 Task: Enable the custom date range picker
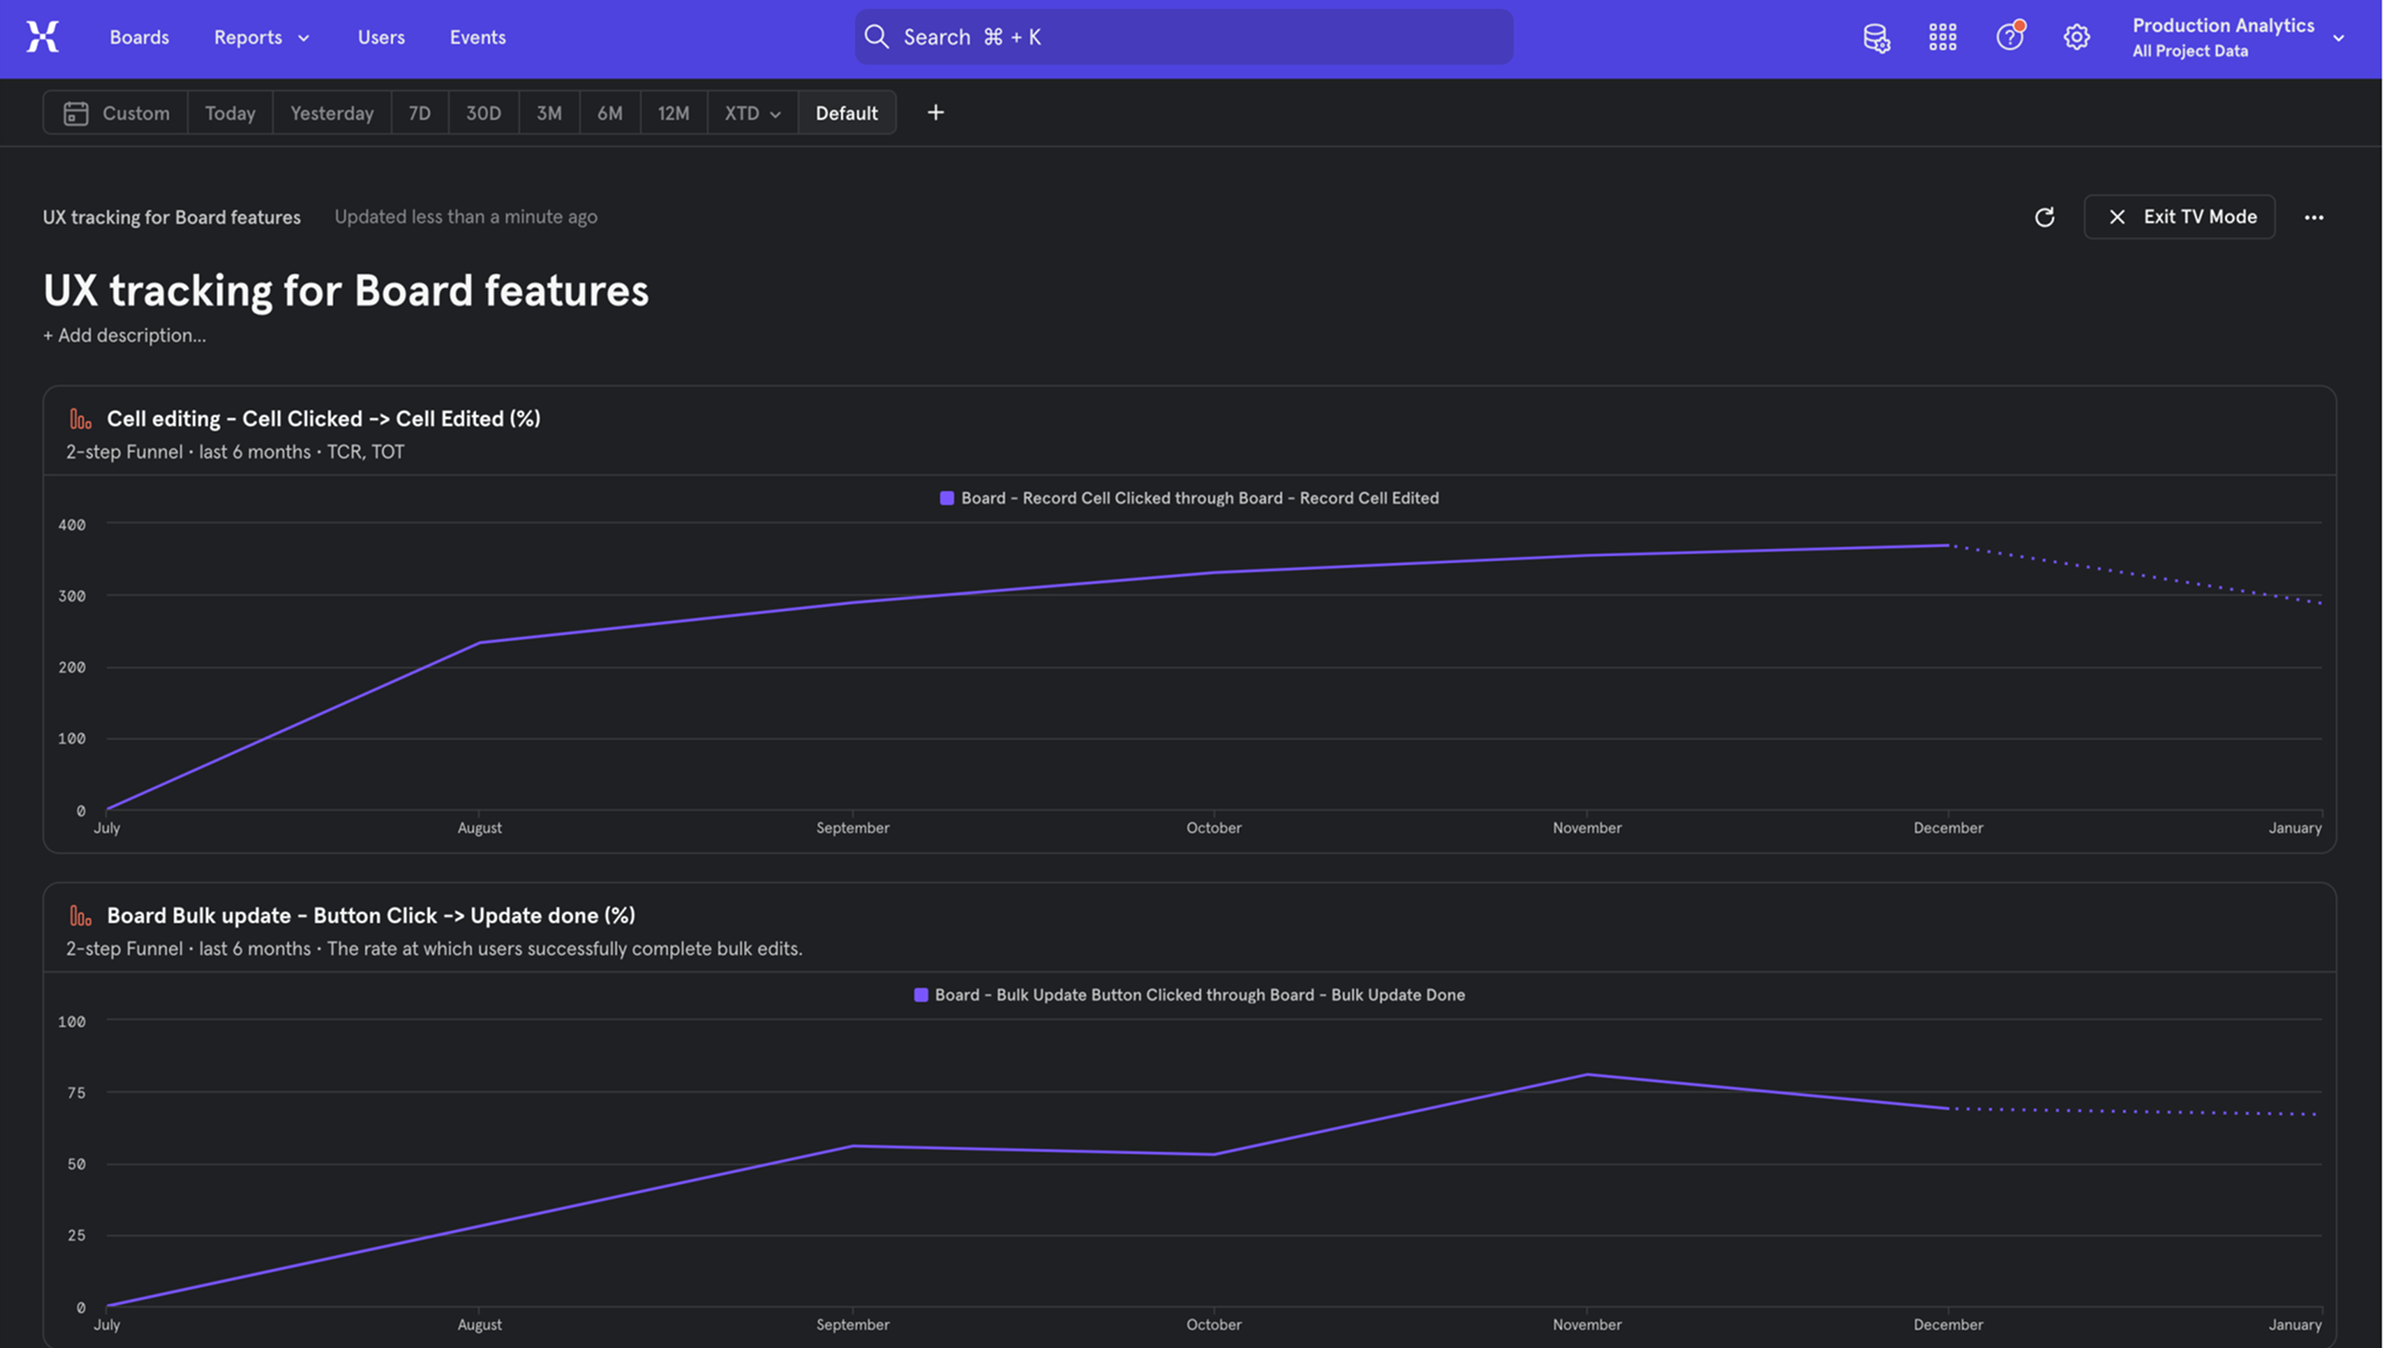click(116, 112)
